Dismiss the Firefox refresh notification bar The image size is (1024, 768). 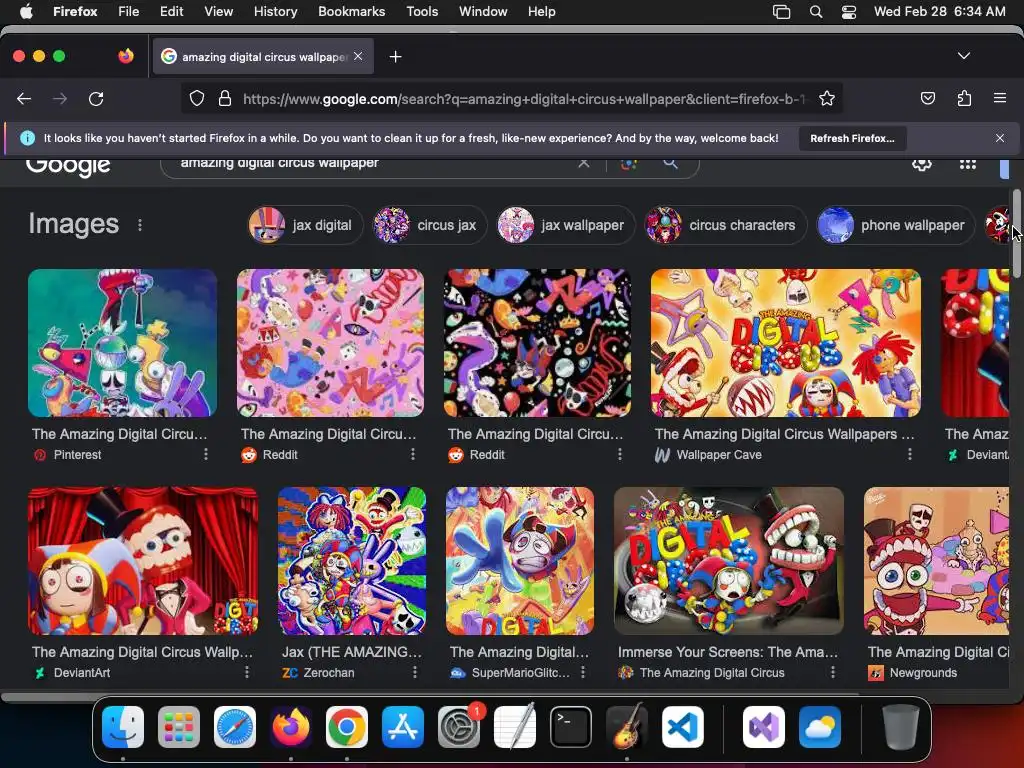[1000, 138]
